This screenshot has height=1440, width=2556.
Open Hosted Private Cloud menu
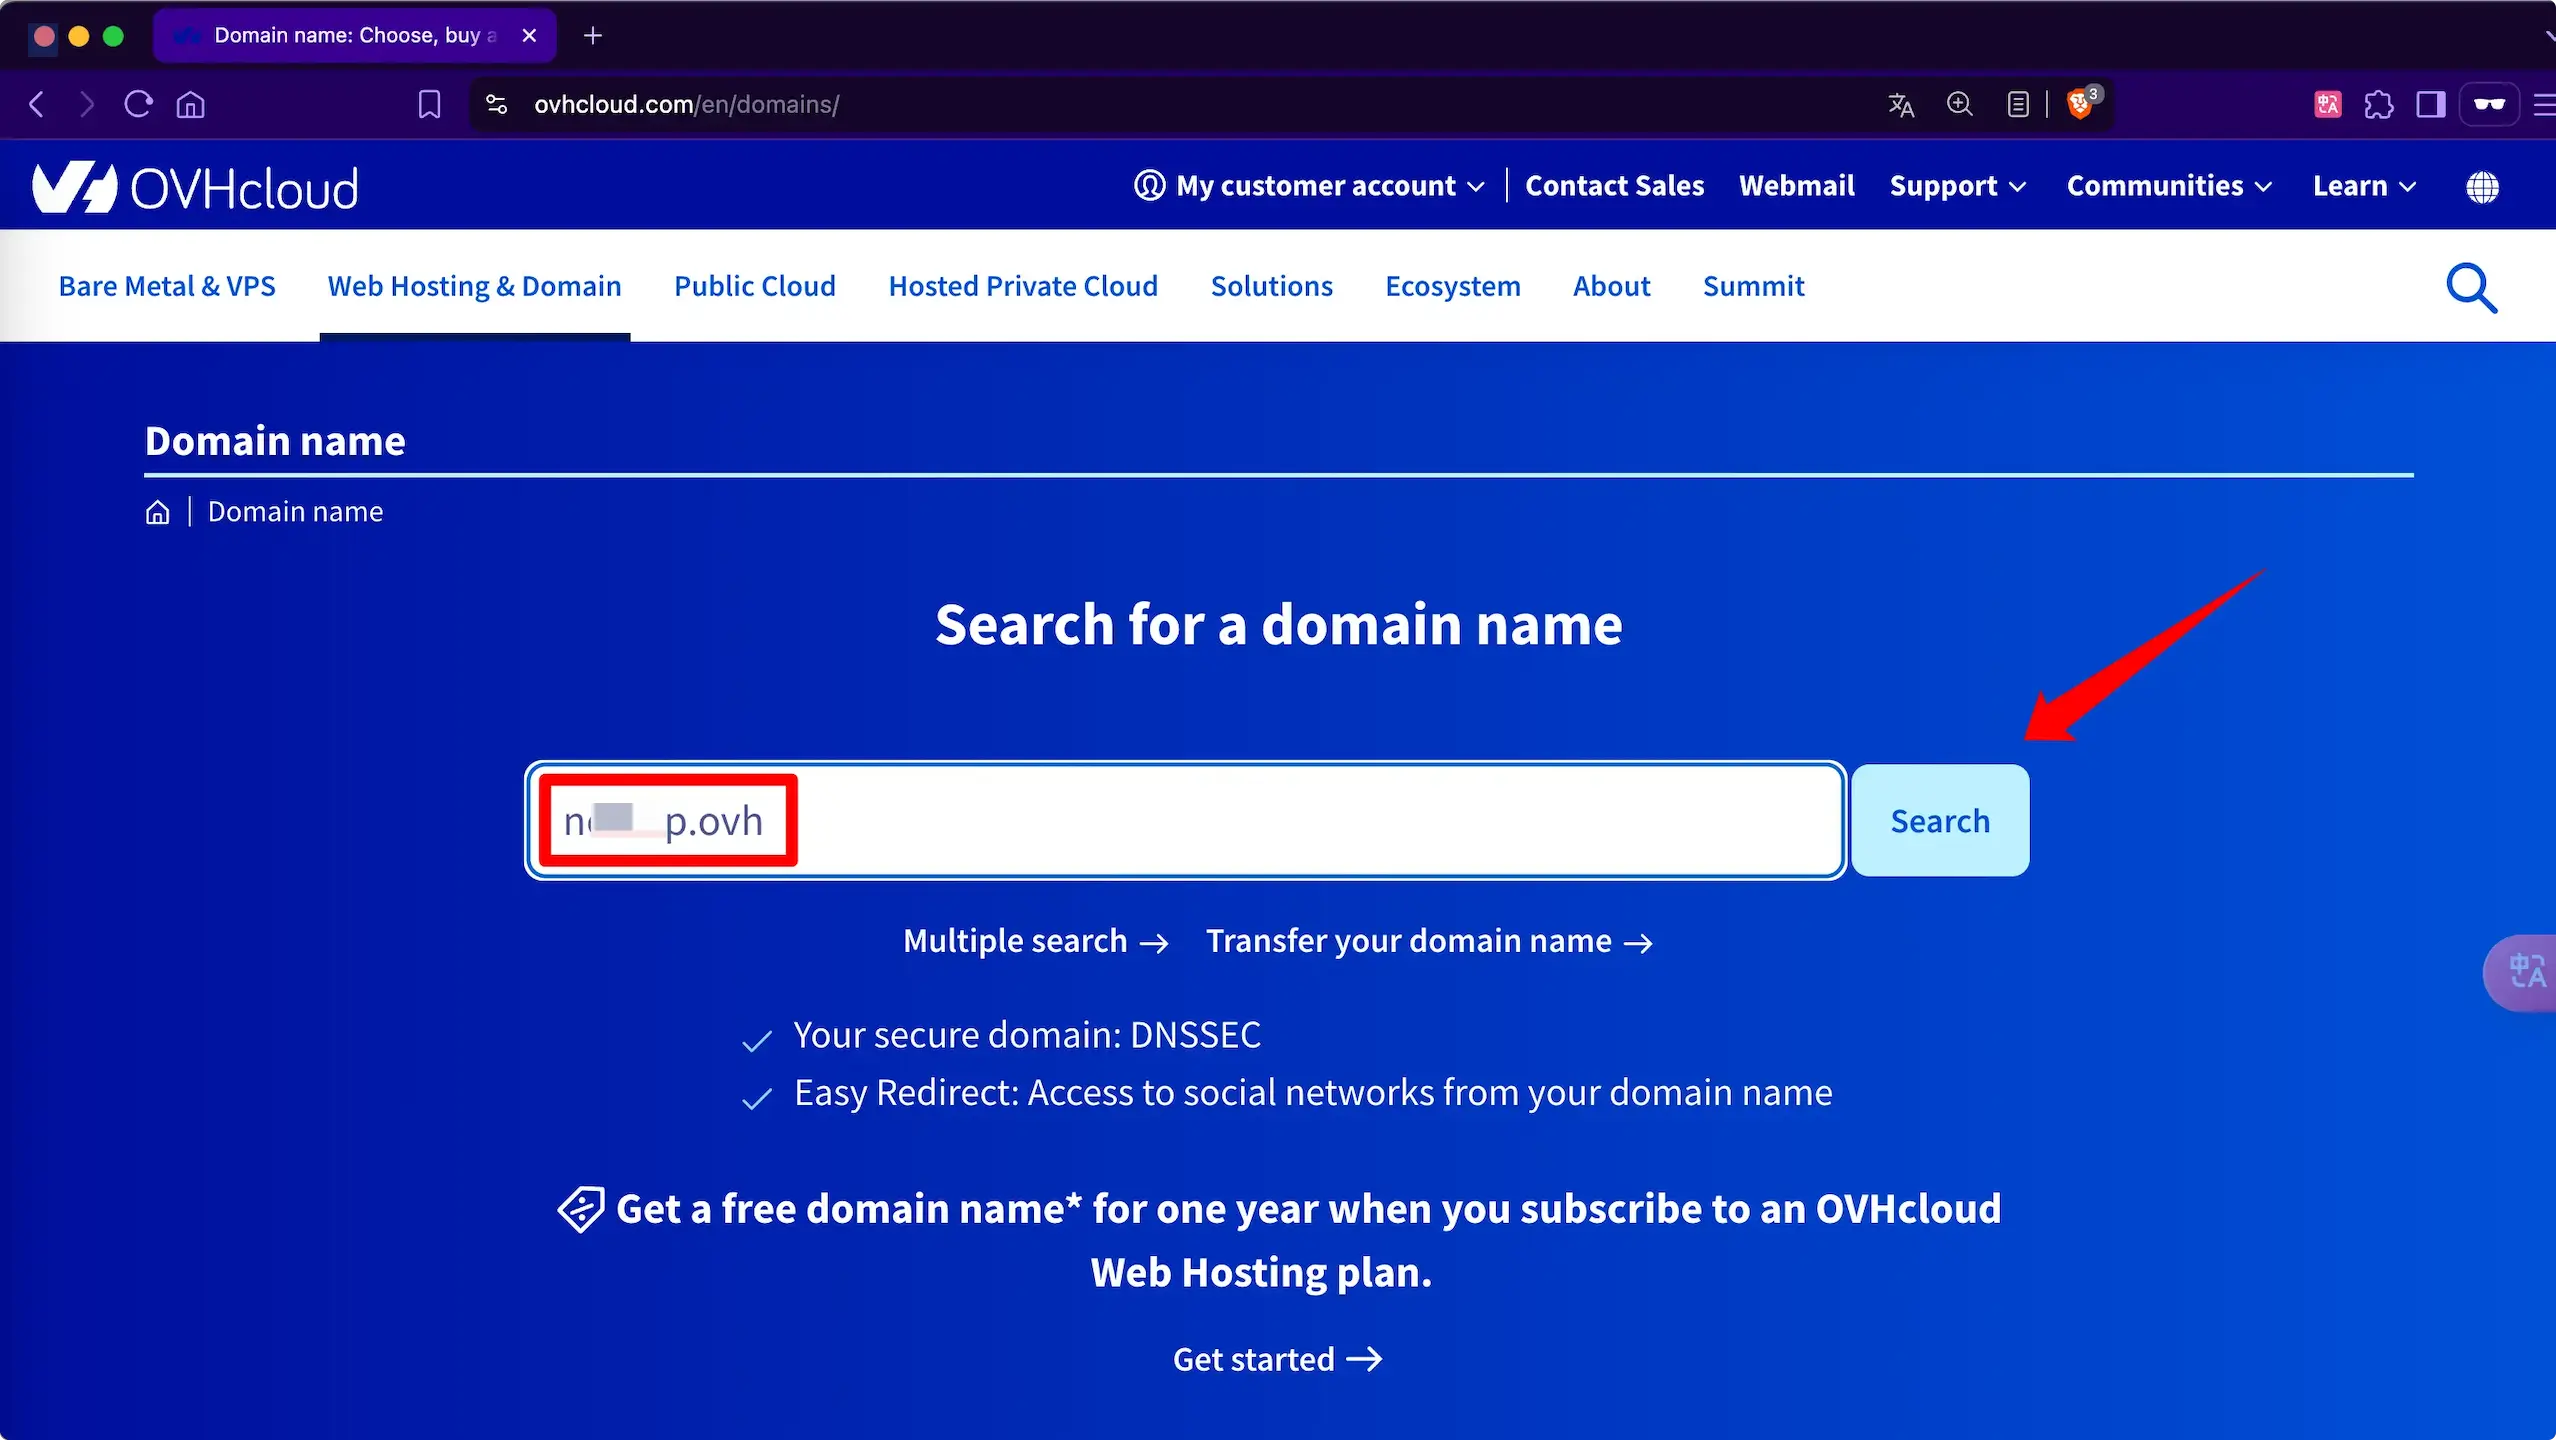(x=1023, y=286)
